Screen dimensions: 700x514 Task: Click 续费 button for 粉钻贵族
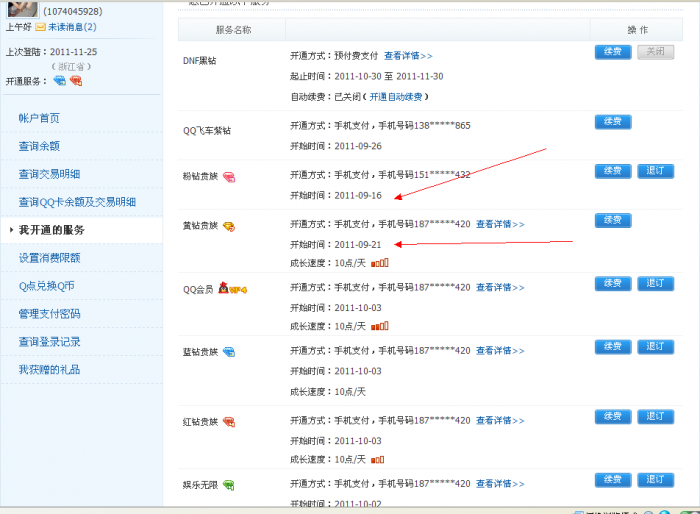pos(613,171)
